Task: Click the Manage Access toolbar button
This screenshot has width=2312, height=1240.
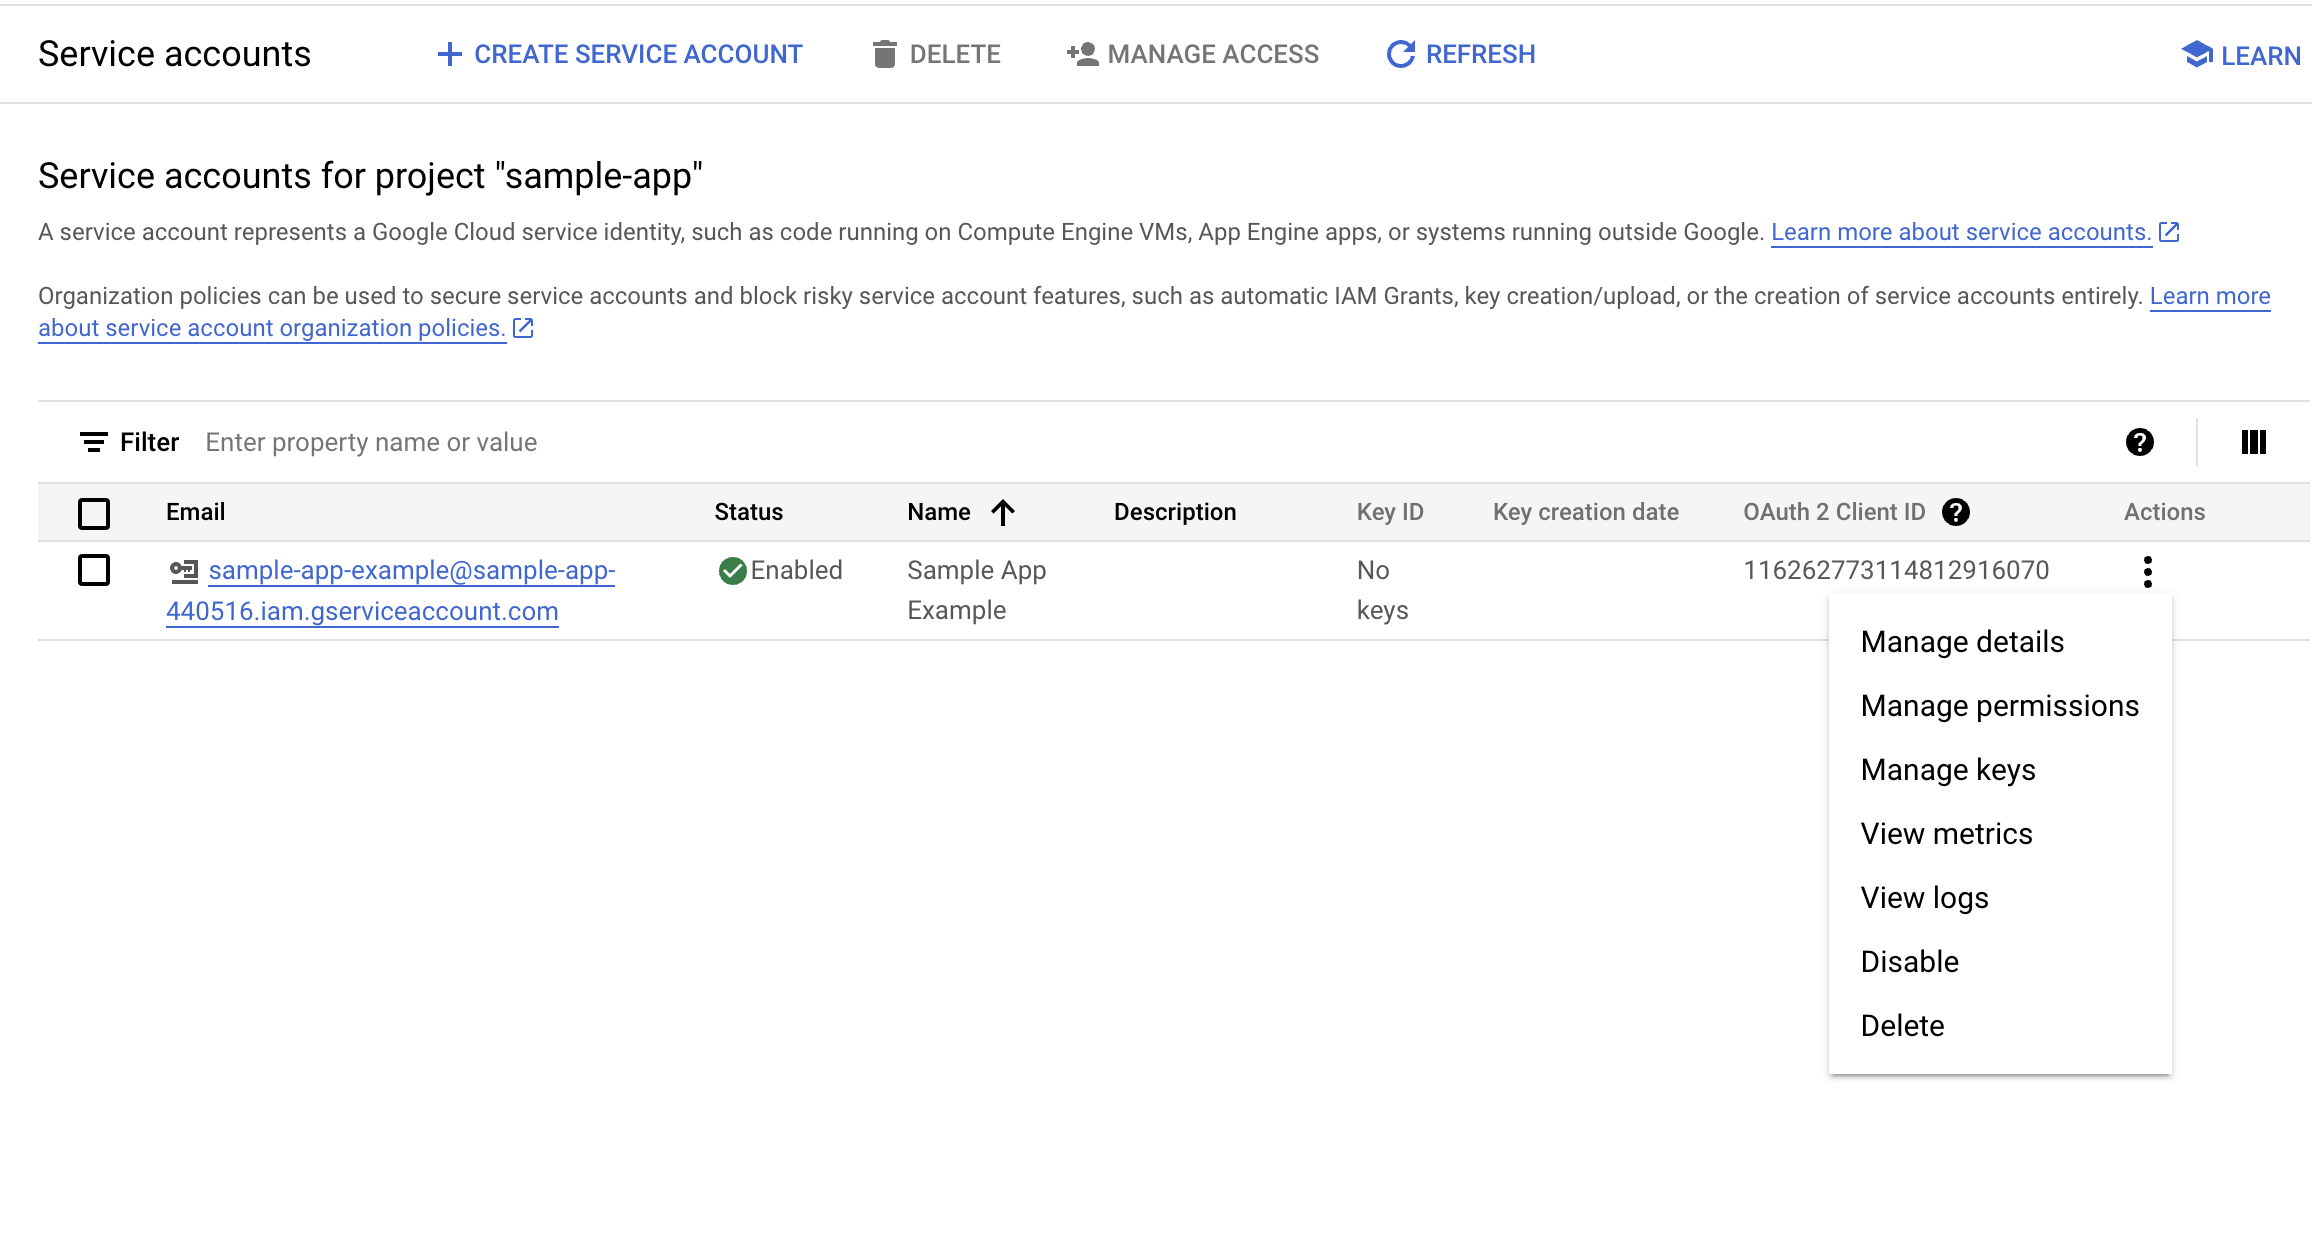Action: coord(1193,54)
